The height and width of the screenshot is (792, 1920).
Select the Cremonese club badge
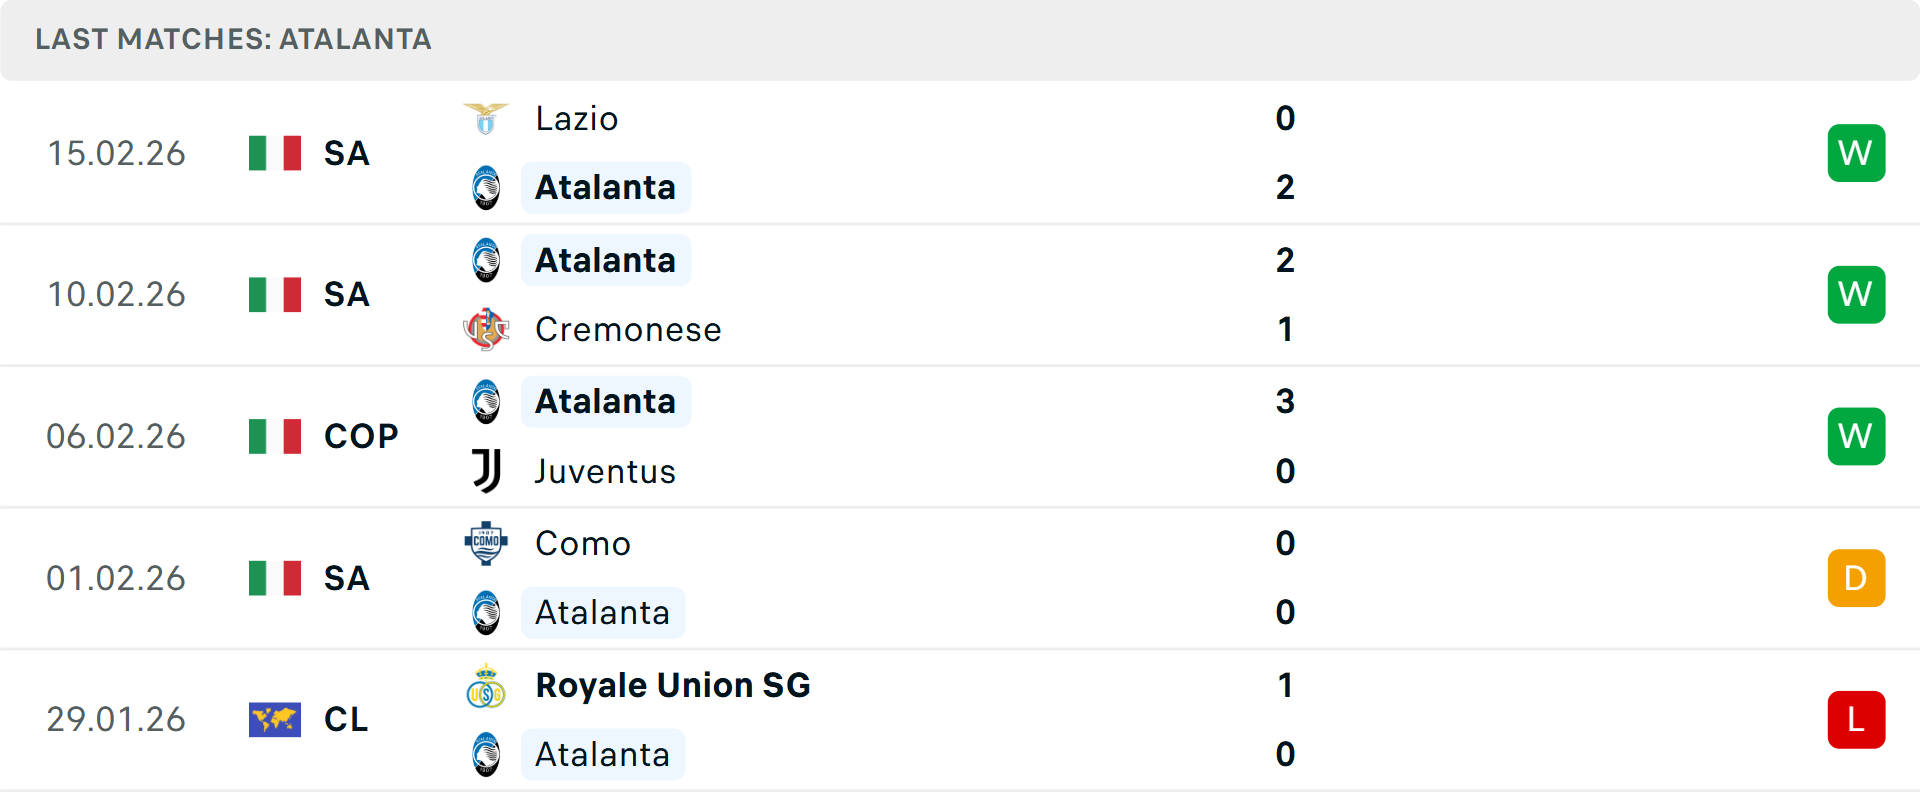coord(485,330)
